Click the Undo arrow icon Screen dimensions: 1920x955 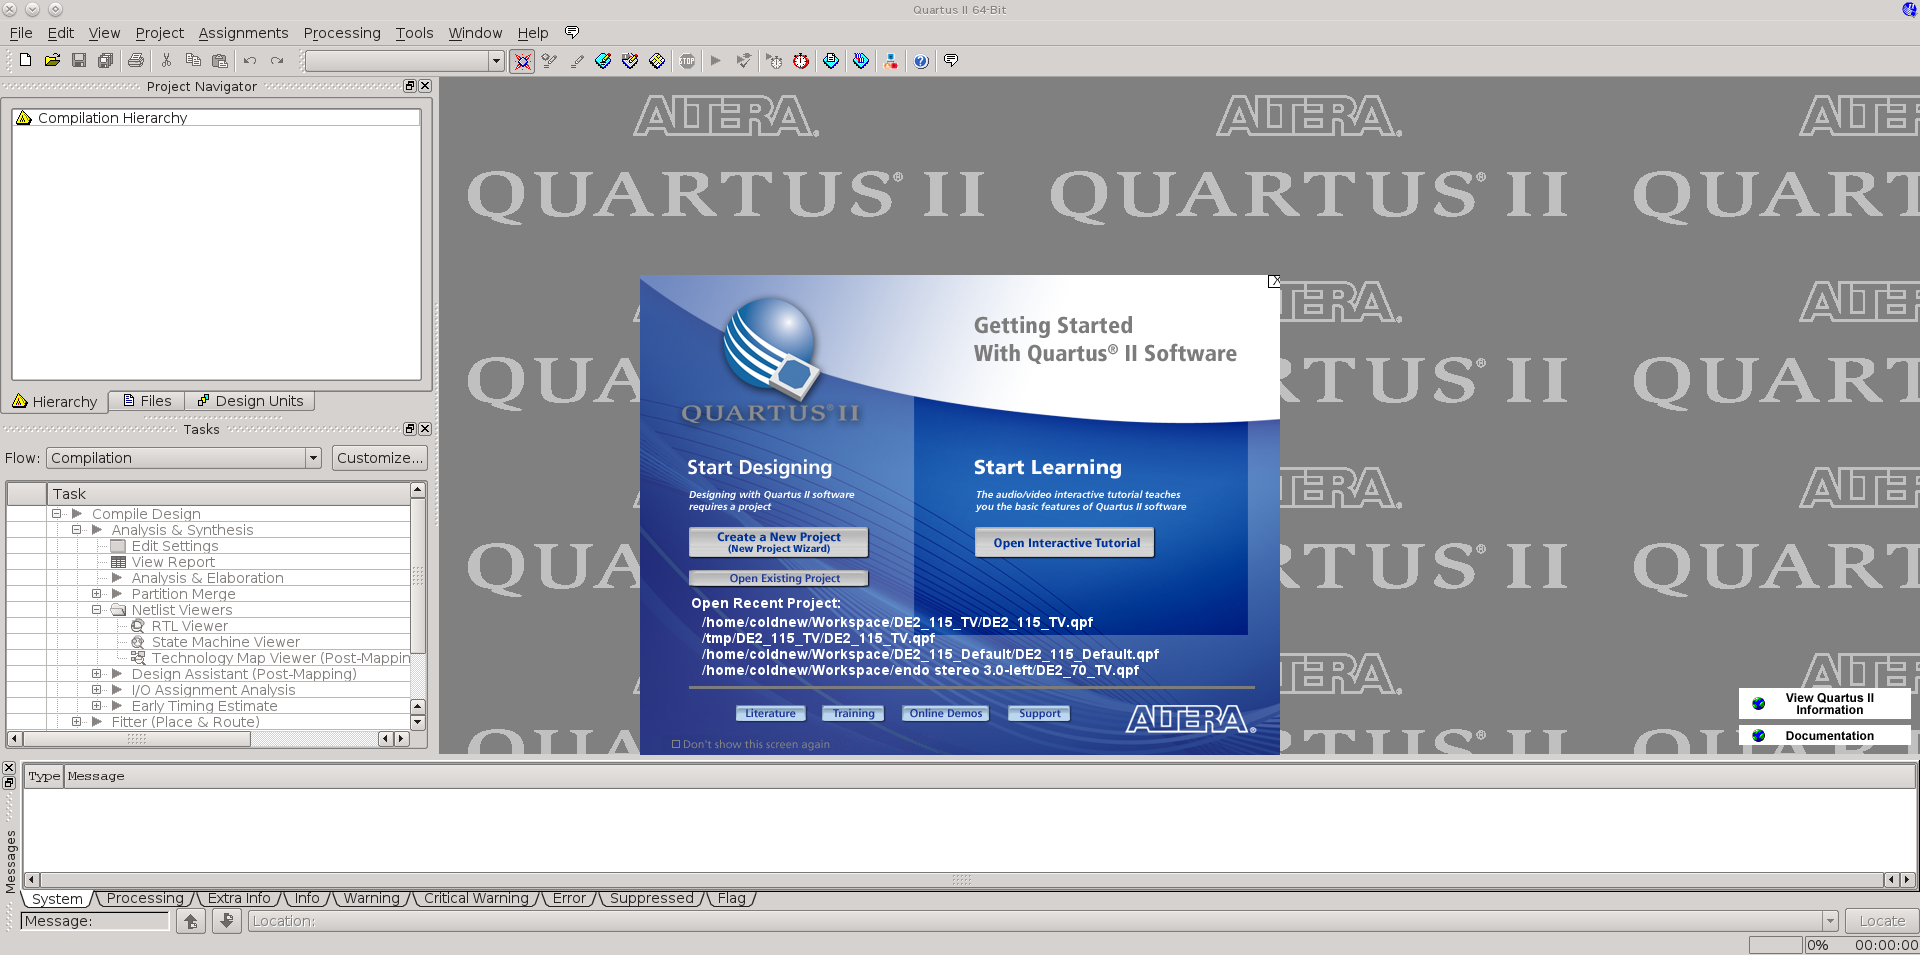point(250,61)
